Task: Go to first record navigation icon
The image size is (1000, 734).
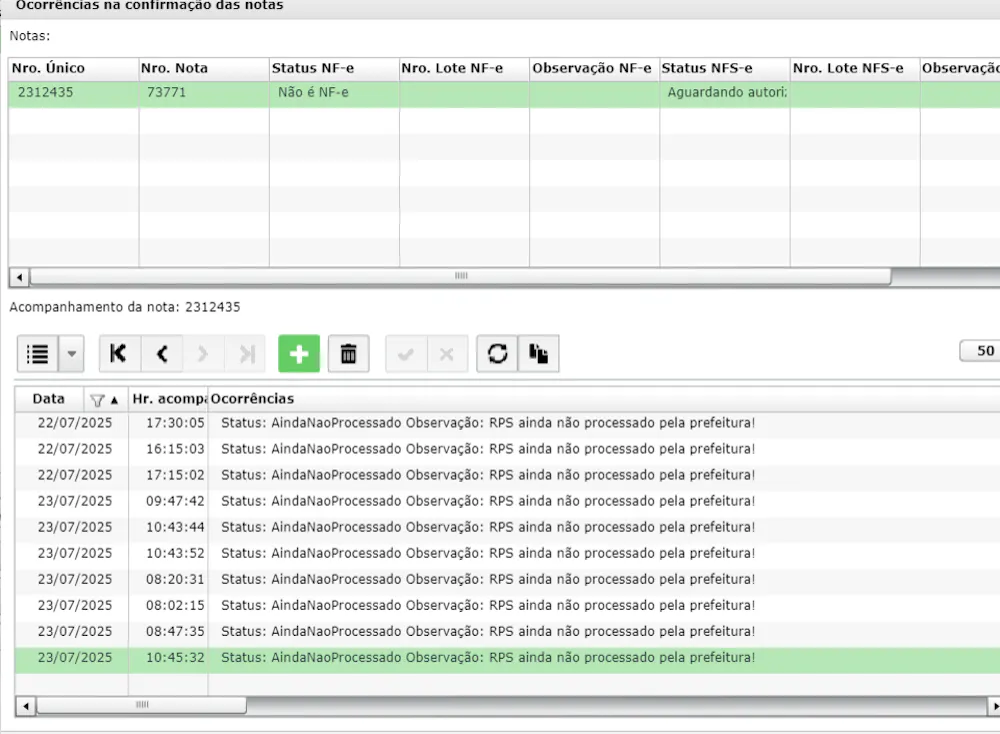Action: pyautogui.click(x=119, y=353)
